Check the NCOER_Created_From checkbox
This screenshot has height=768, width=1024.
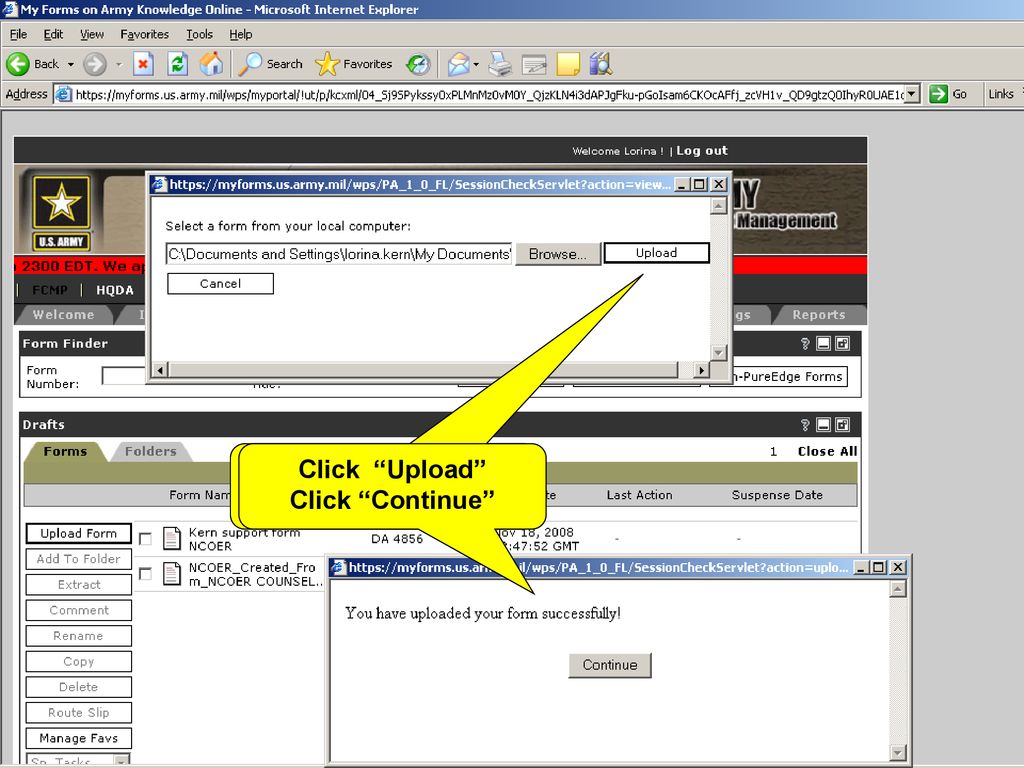[145, 573]
